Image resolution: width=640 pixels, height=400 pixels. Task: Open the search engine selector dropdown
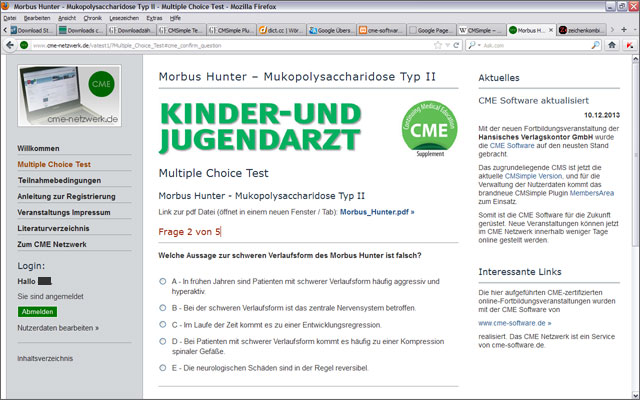tap(474, 45)
